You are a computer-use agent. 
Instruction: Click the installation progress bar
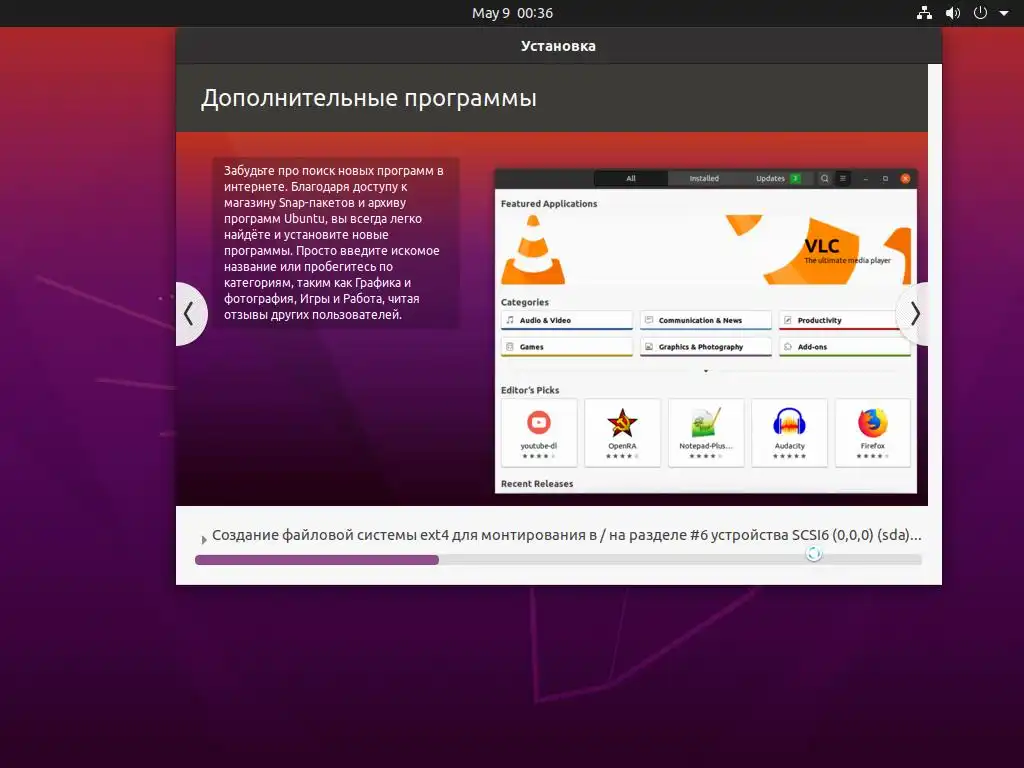(558, 560)
